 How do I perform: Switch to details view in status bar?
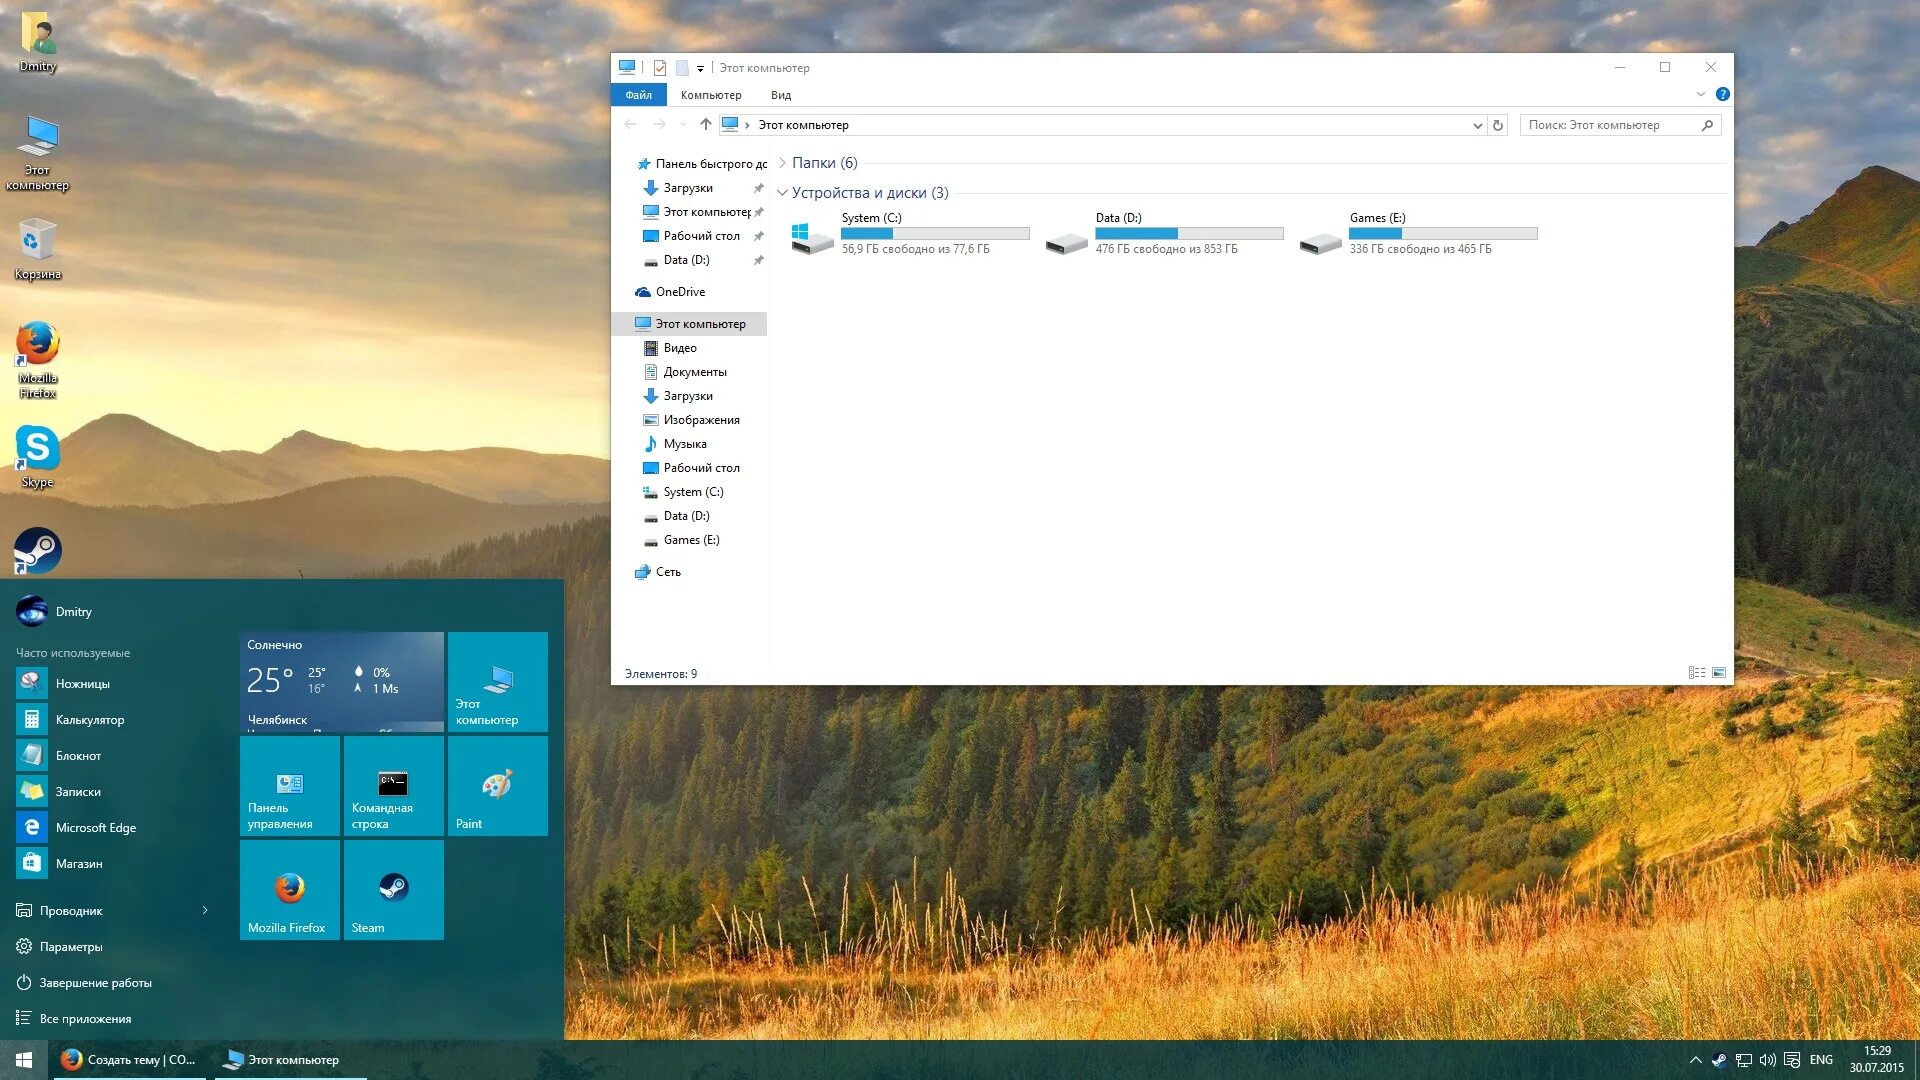point(1696,673)
